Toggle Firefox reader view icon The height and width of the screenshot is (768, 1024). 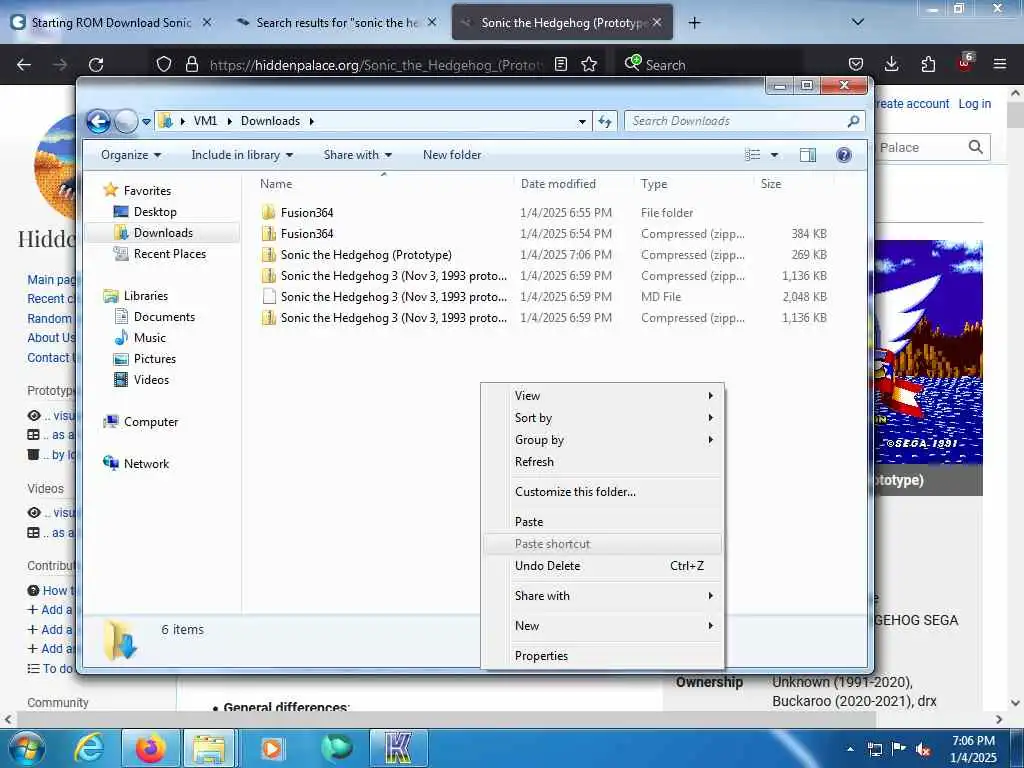pos(561,64)
